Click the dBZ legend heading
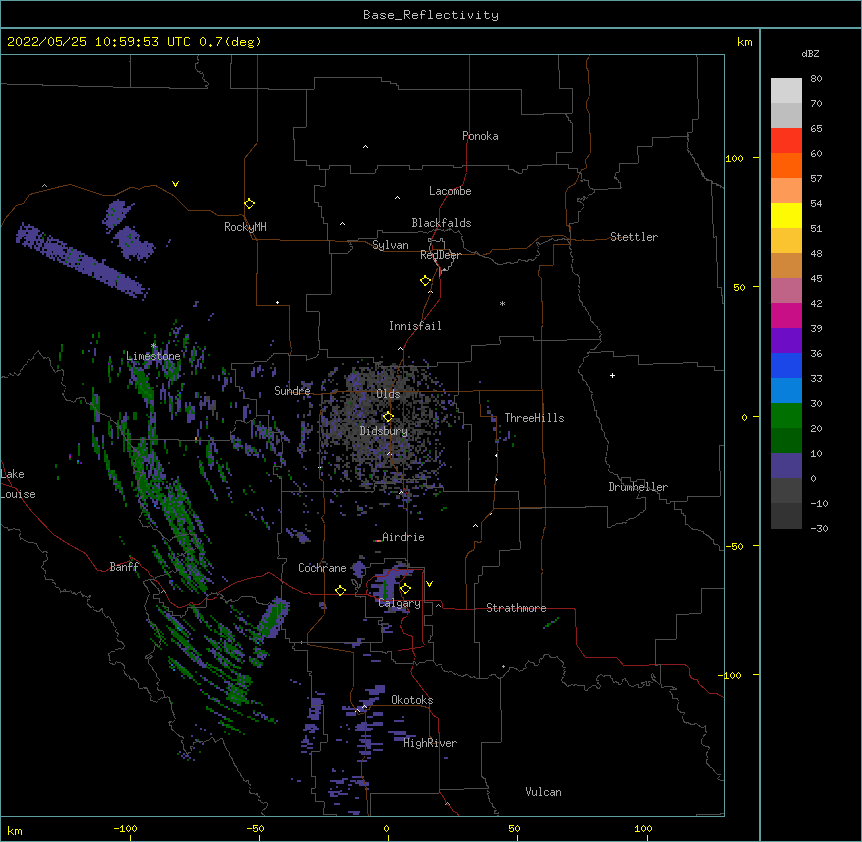Viewport: 862px width, 842px height. click(x=810, y=53)
